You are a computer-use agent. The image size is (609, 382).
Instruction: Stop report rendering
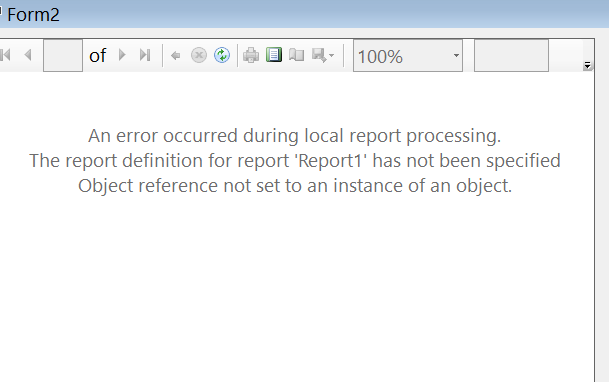(x=199, y=55)
